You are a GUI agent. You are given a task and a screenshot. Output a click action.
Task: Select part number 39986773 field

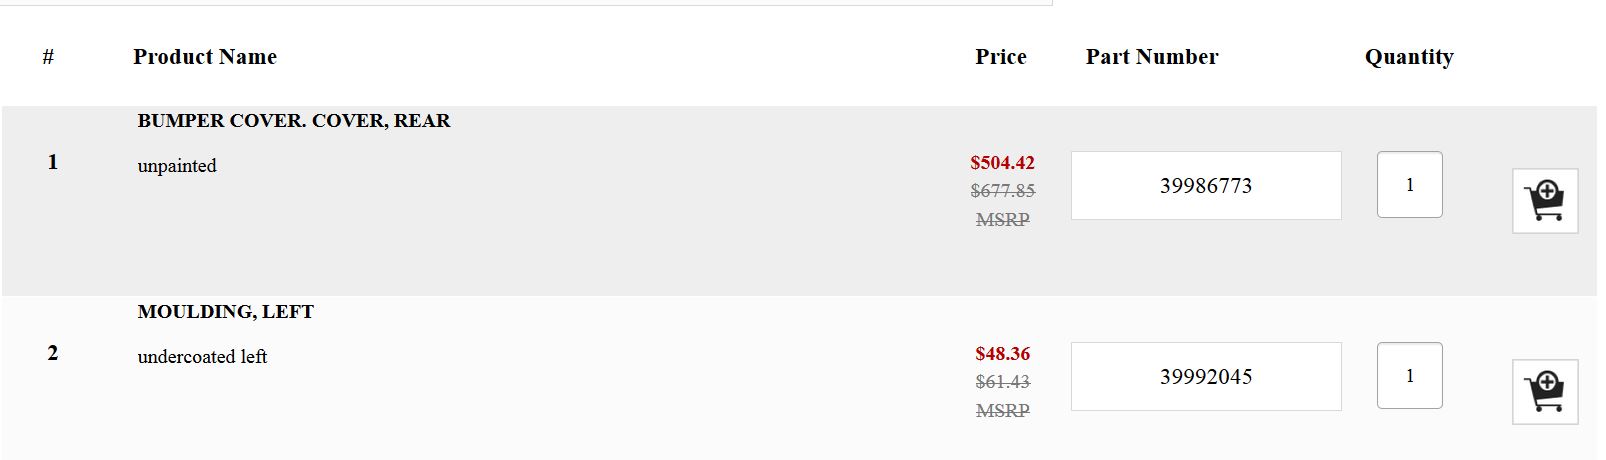1205,186
